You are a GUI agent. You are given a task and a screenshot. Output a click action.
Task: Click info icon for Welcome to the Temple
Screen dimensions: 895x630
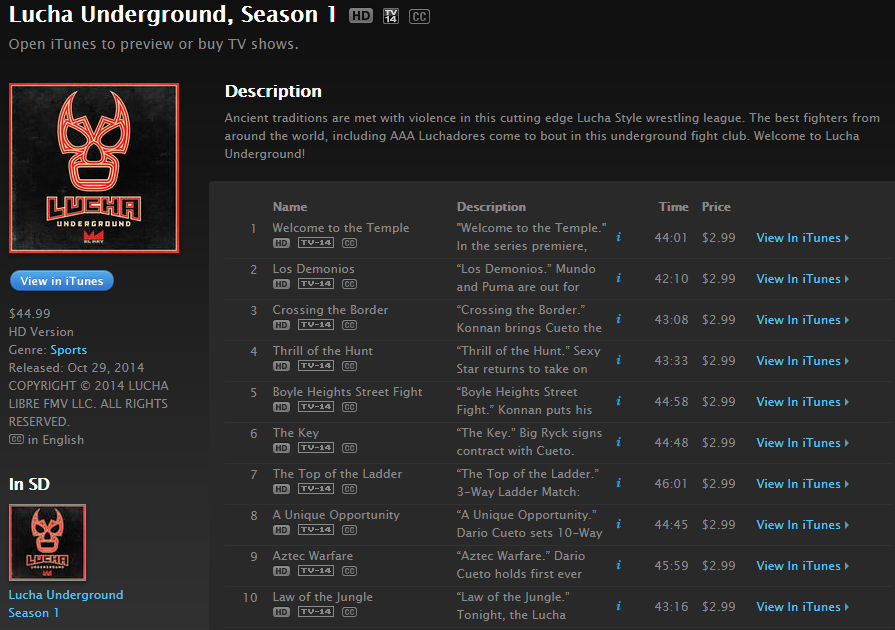pyautogui.click(x=619, y=237)
